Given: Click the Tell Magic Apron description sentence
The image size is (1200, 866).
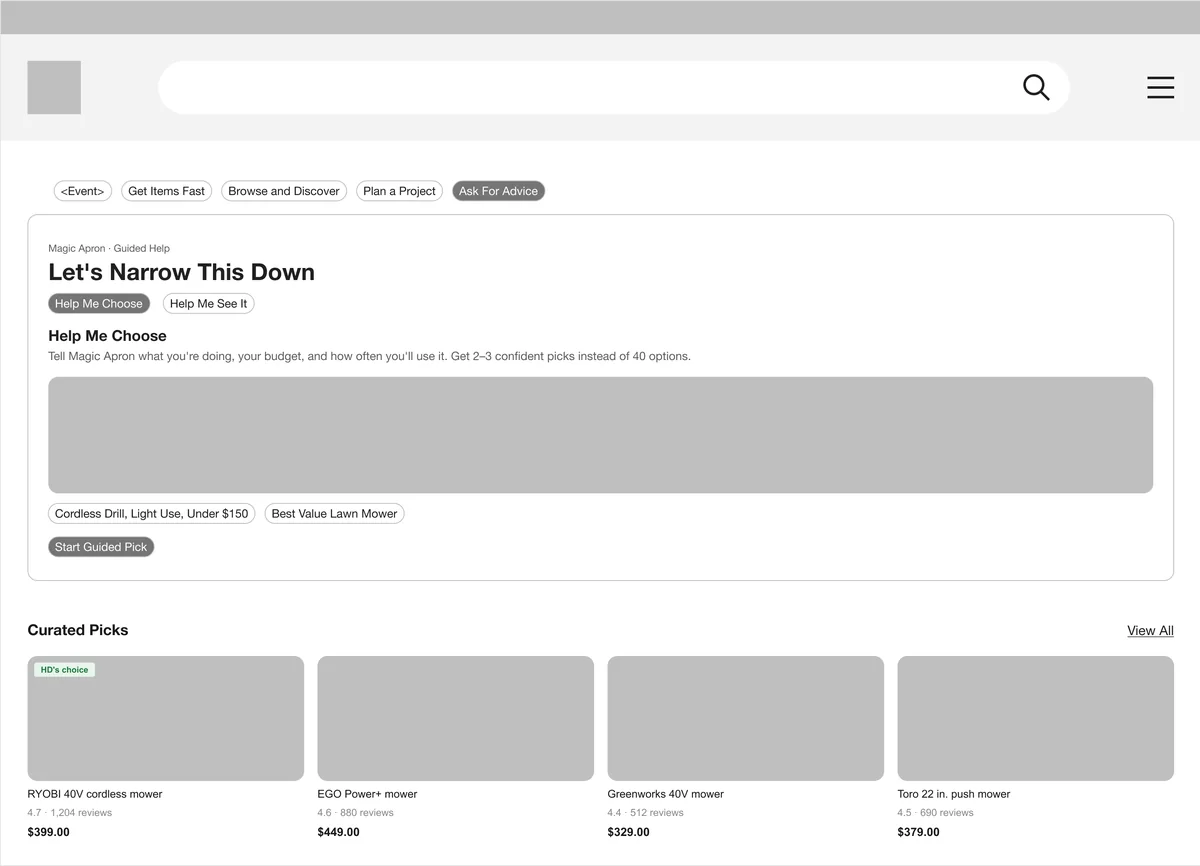Looking at the screenshot, I should (x=369, y=356).
